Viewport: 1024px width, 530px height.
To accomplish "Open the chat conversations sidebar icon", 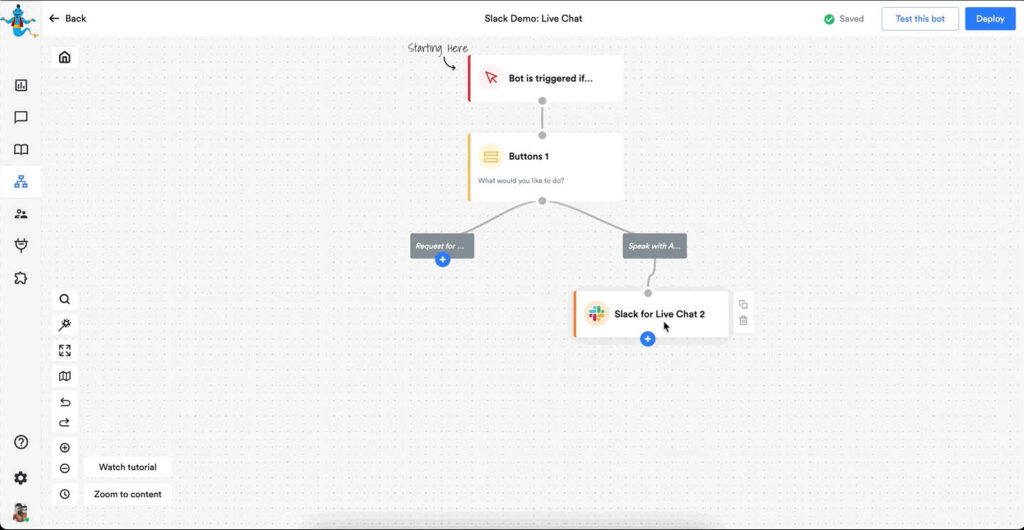I will pyautogui.click(x=21, y=117).
